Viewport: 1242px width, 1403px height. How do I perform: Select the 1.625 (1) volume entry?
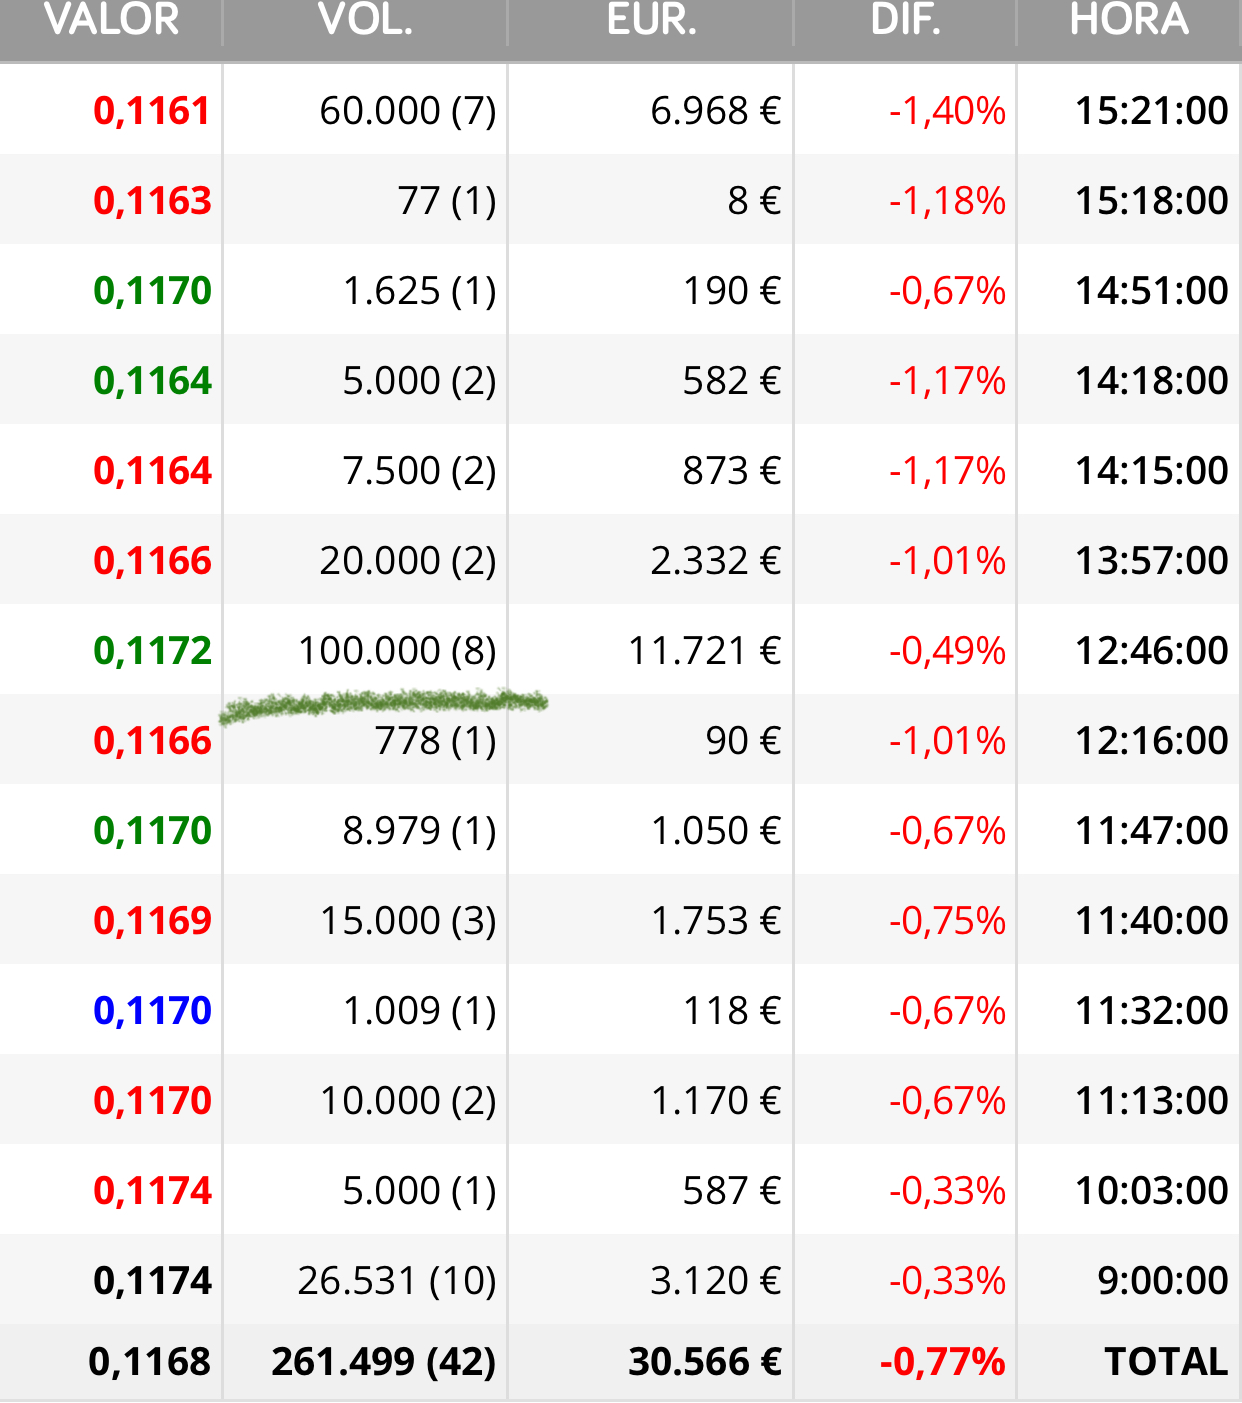pos(419,291)
